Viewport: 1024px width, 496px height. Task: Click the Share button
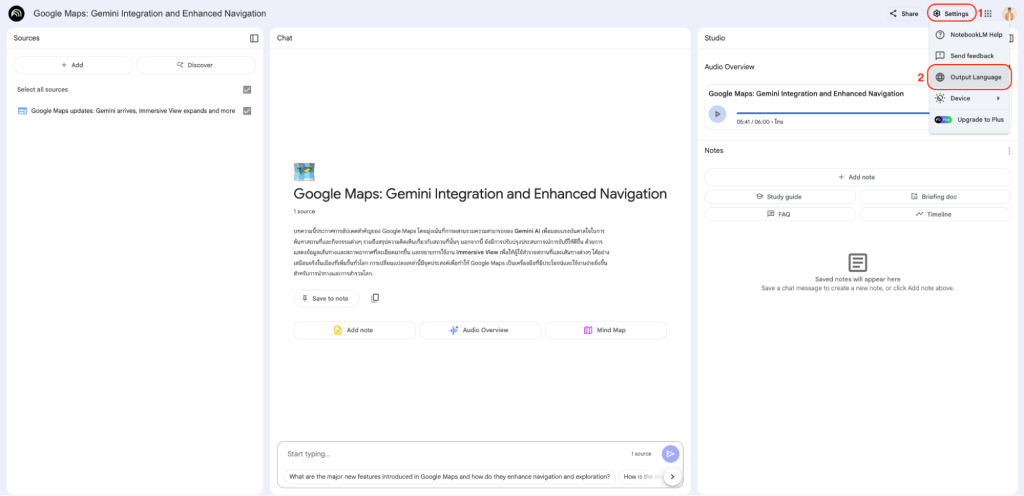tap(904, 13)
